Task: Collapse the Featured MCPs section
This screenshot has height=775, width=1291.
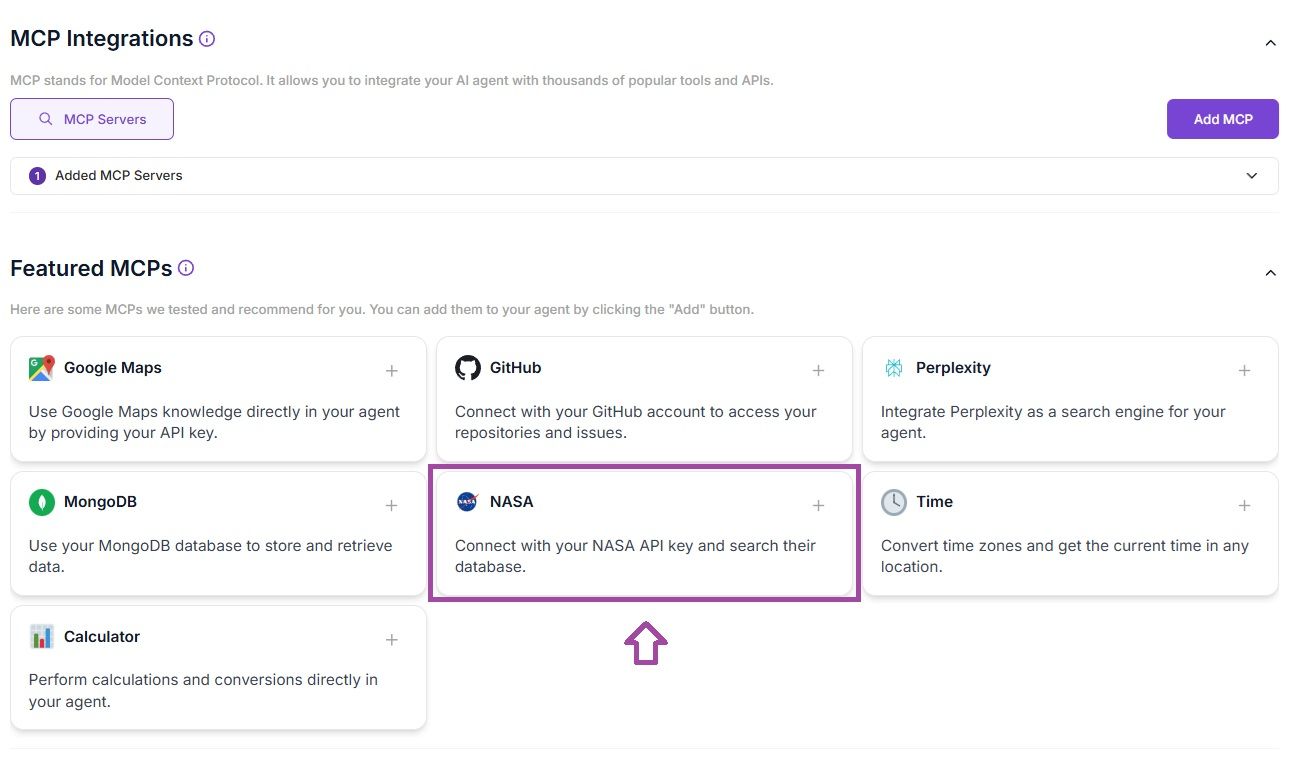Action: (1270, 273)
